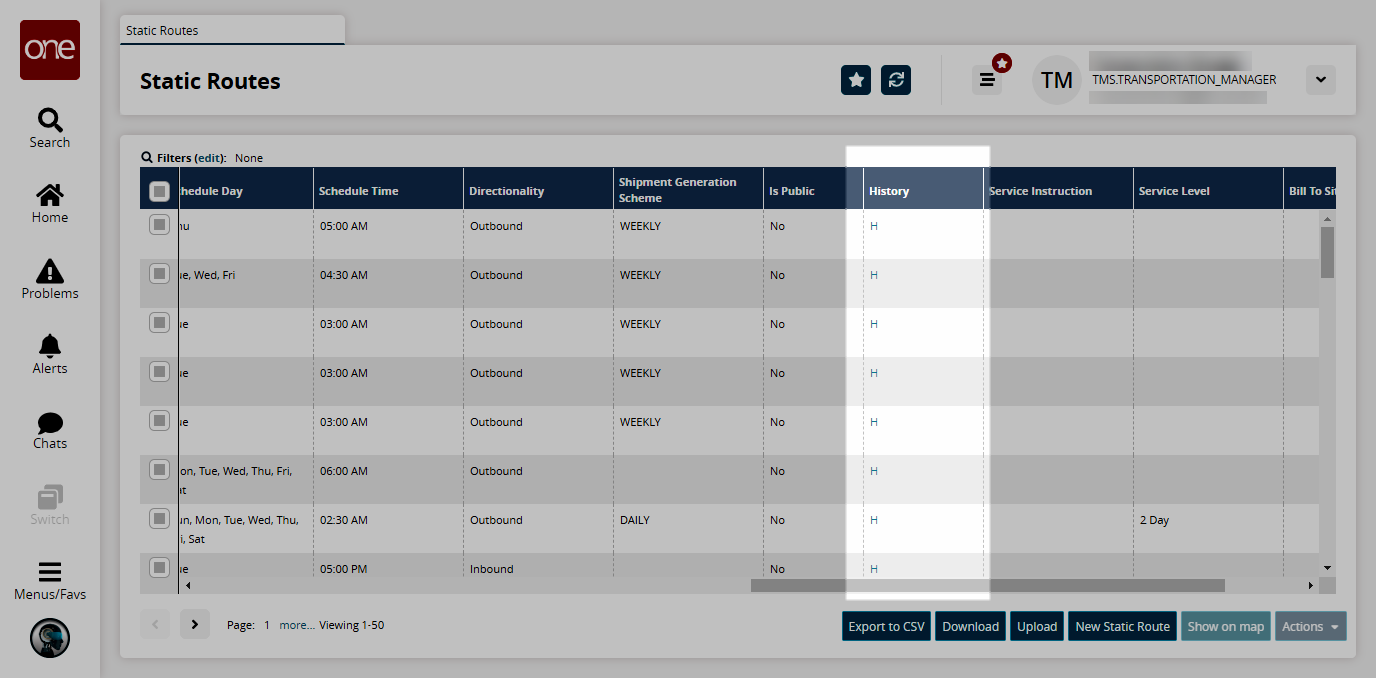Open history H link for Inbound row

coord(874,569)
